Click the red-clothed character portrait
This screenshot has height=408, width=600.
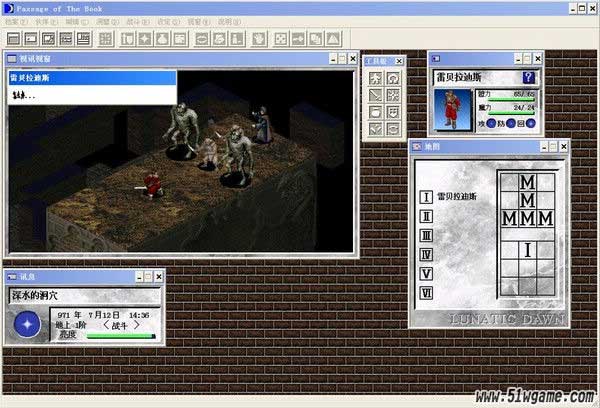453,110
